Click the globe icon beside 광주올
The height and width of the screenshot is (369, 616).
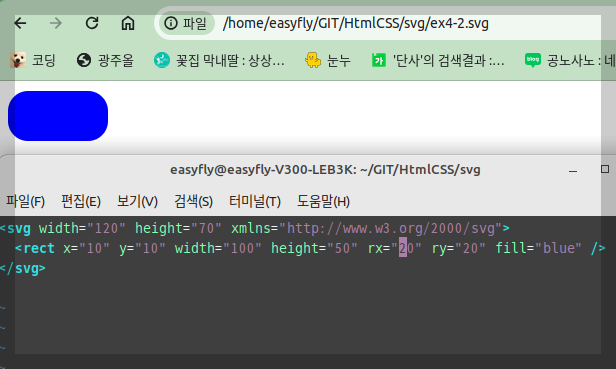84,60
